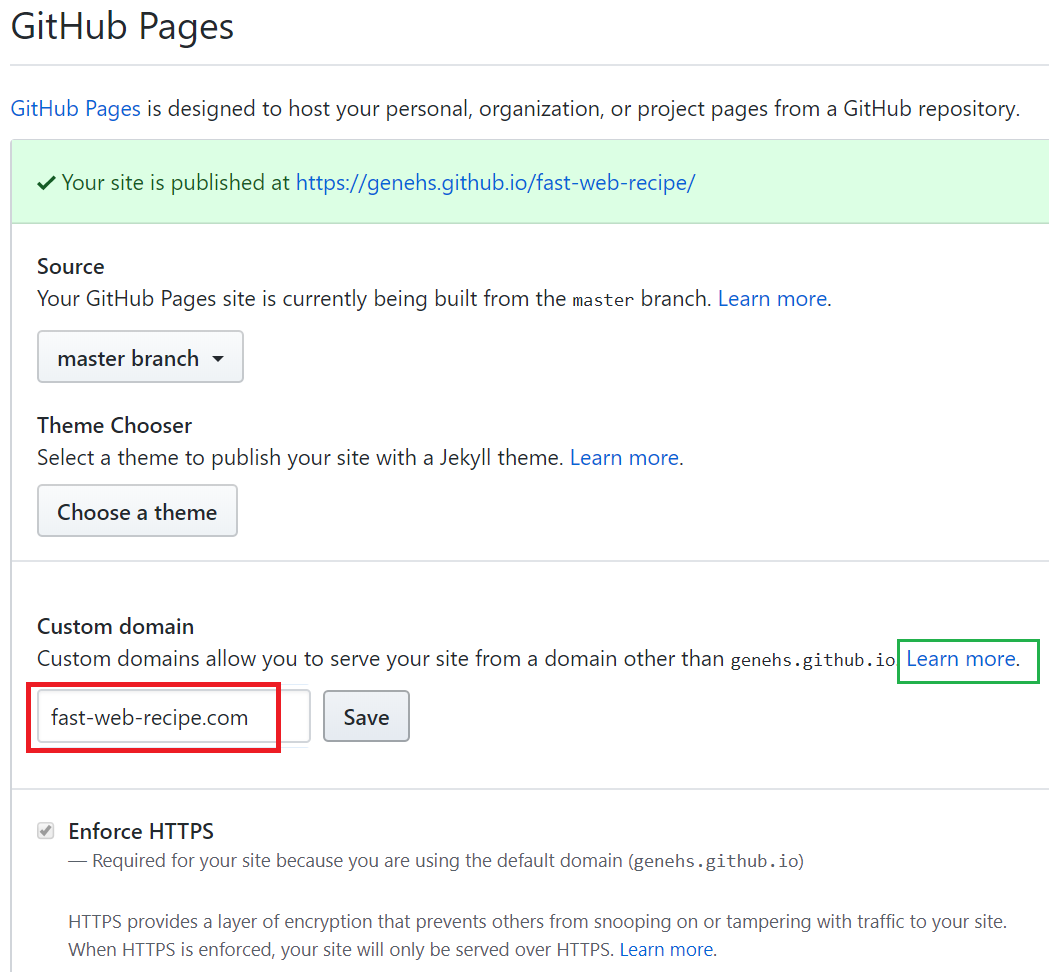1049x972 pixels.
Task: Click the green checkmark published icon
Action: 46,183
